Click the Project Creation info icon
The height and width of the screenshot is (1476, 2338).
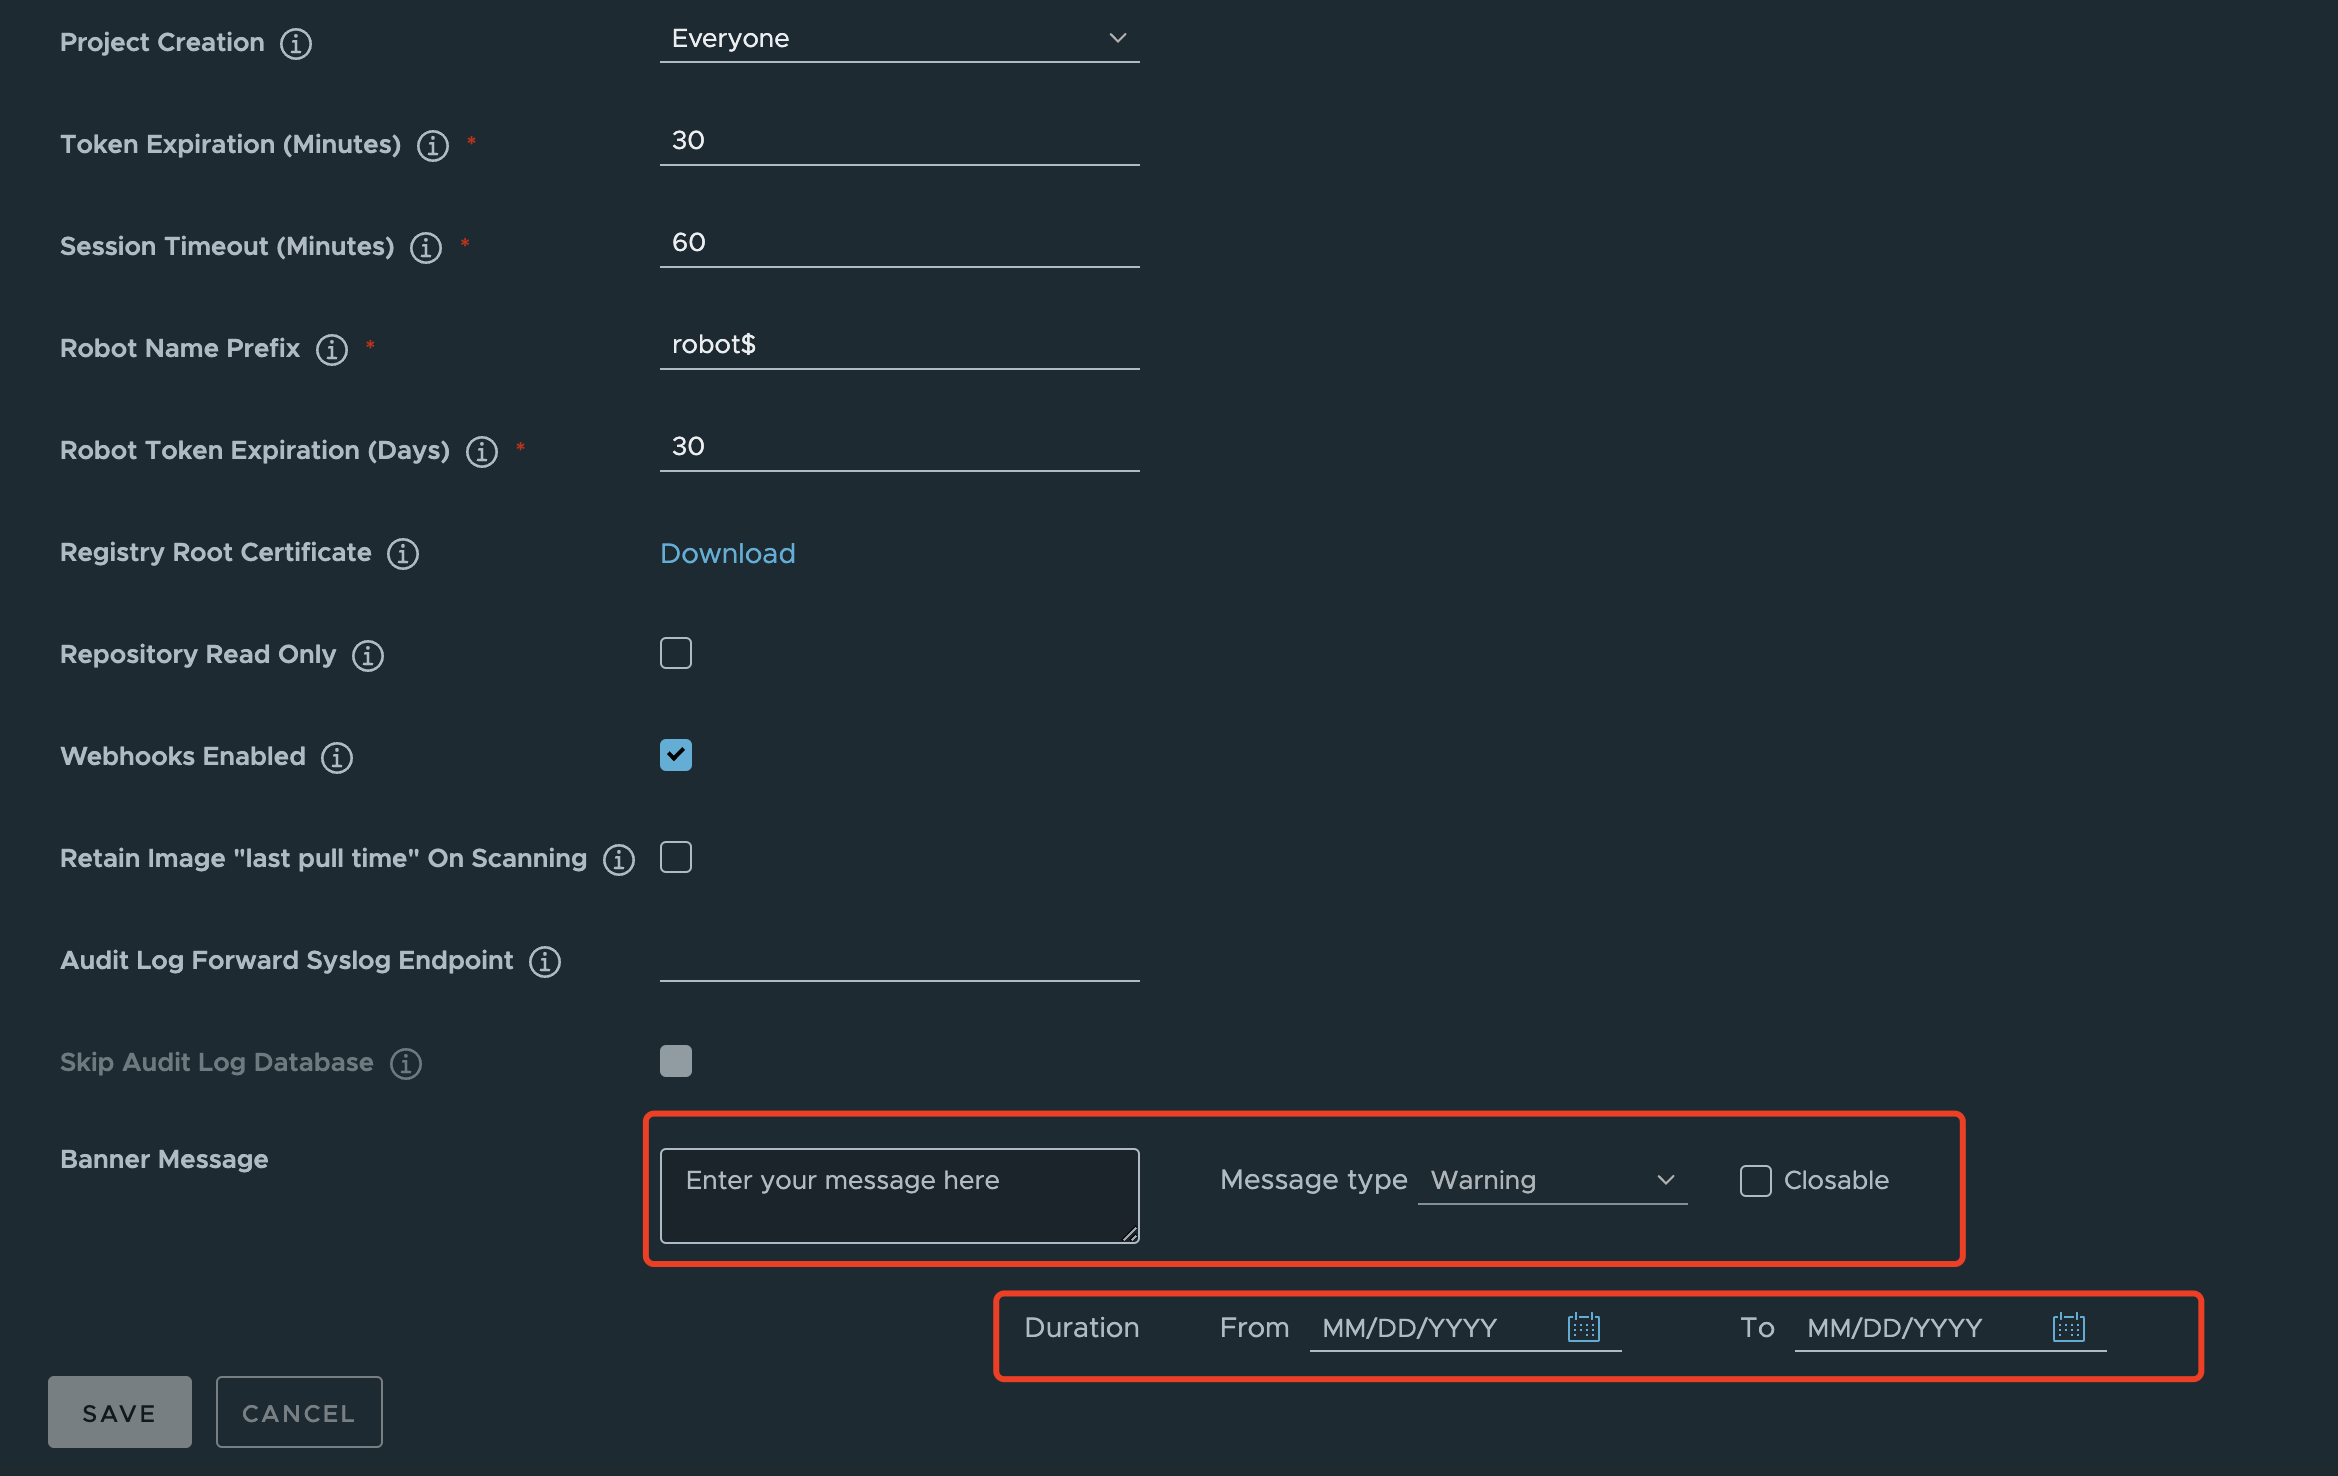point(295,43)
